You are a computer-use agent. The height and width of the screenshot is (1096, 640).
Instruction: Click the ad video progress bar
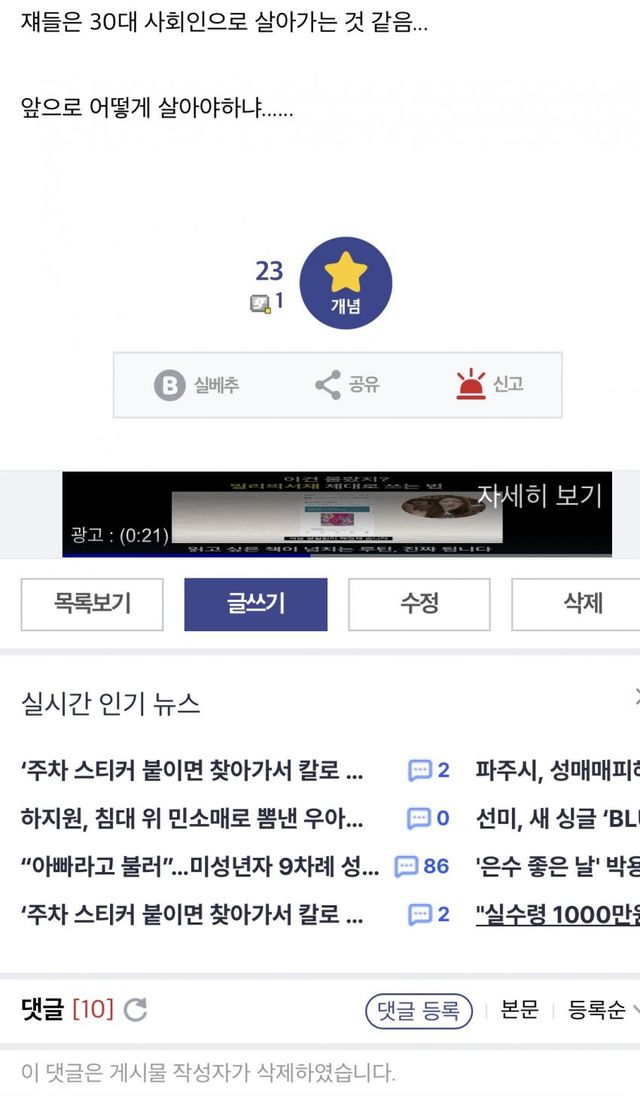[x=337, y=556]
